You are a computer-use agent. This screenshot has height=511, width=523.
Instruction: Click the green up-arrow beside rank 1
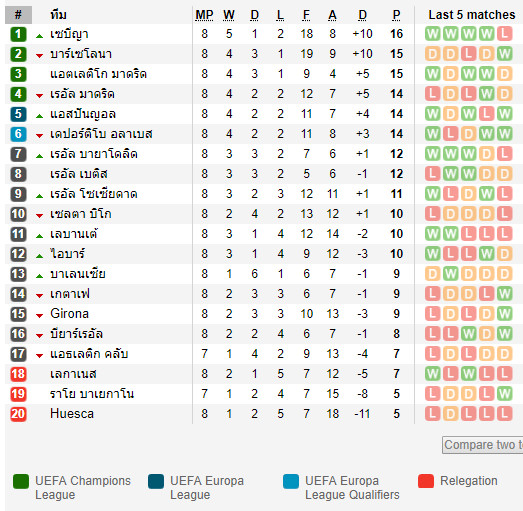(x=39, y=36)
